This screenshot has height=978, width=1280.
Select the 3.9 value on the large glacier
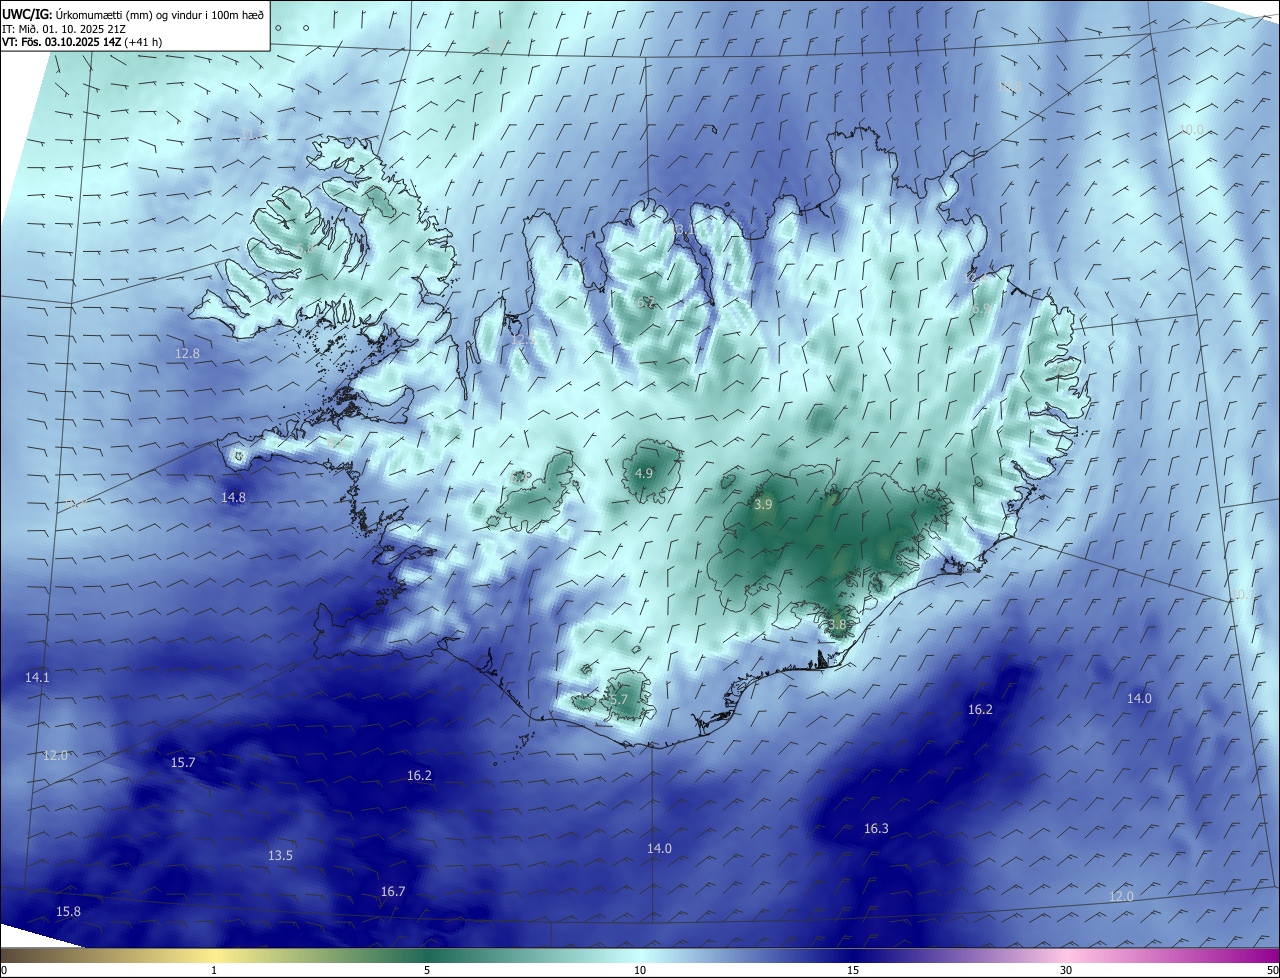click(763, 506)
